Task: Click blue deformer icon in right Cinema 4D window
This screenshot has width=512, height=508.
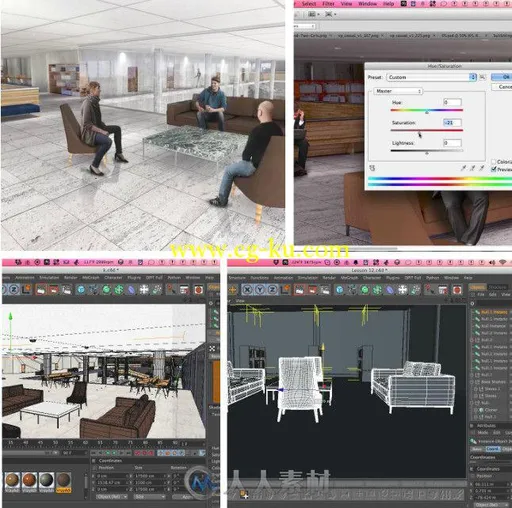Action: tap(390, 290)
